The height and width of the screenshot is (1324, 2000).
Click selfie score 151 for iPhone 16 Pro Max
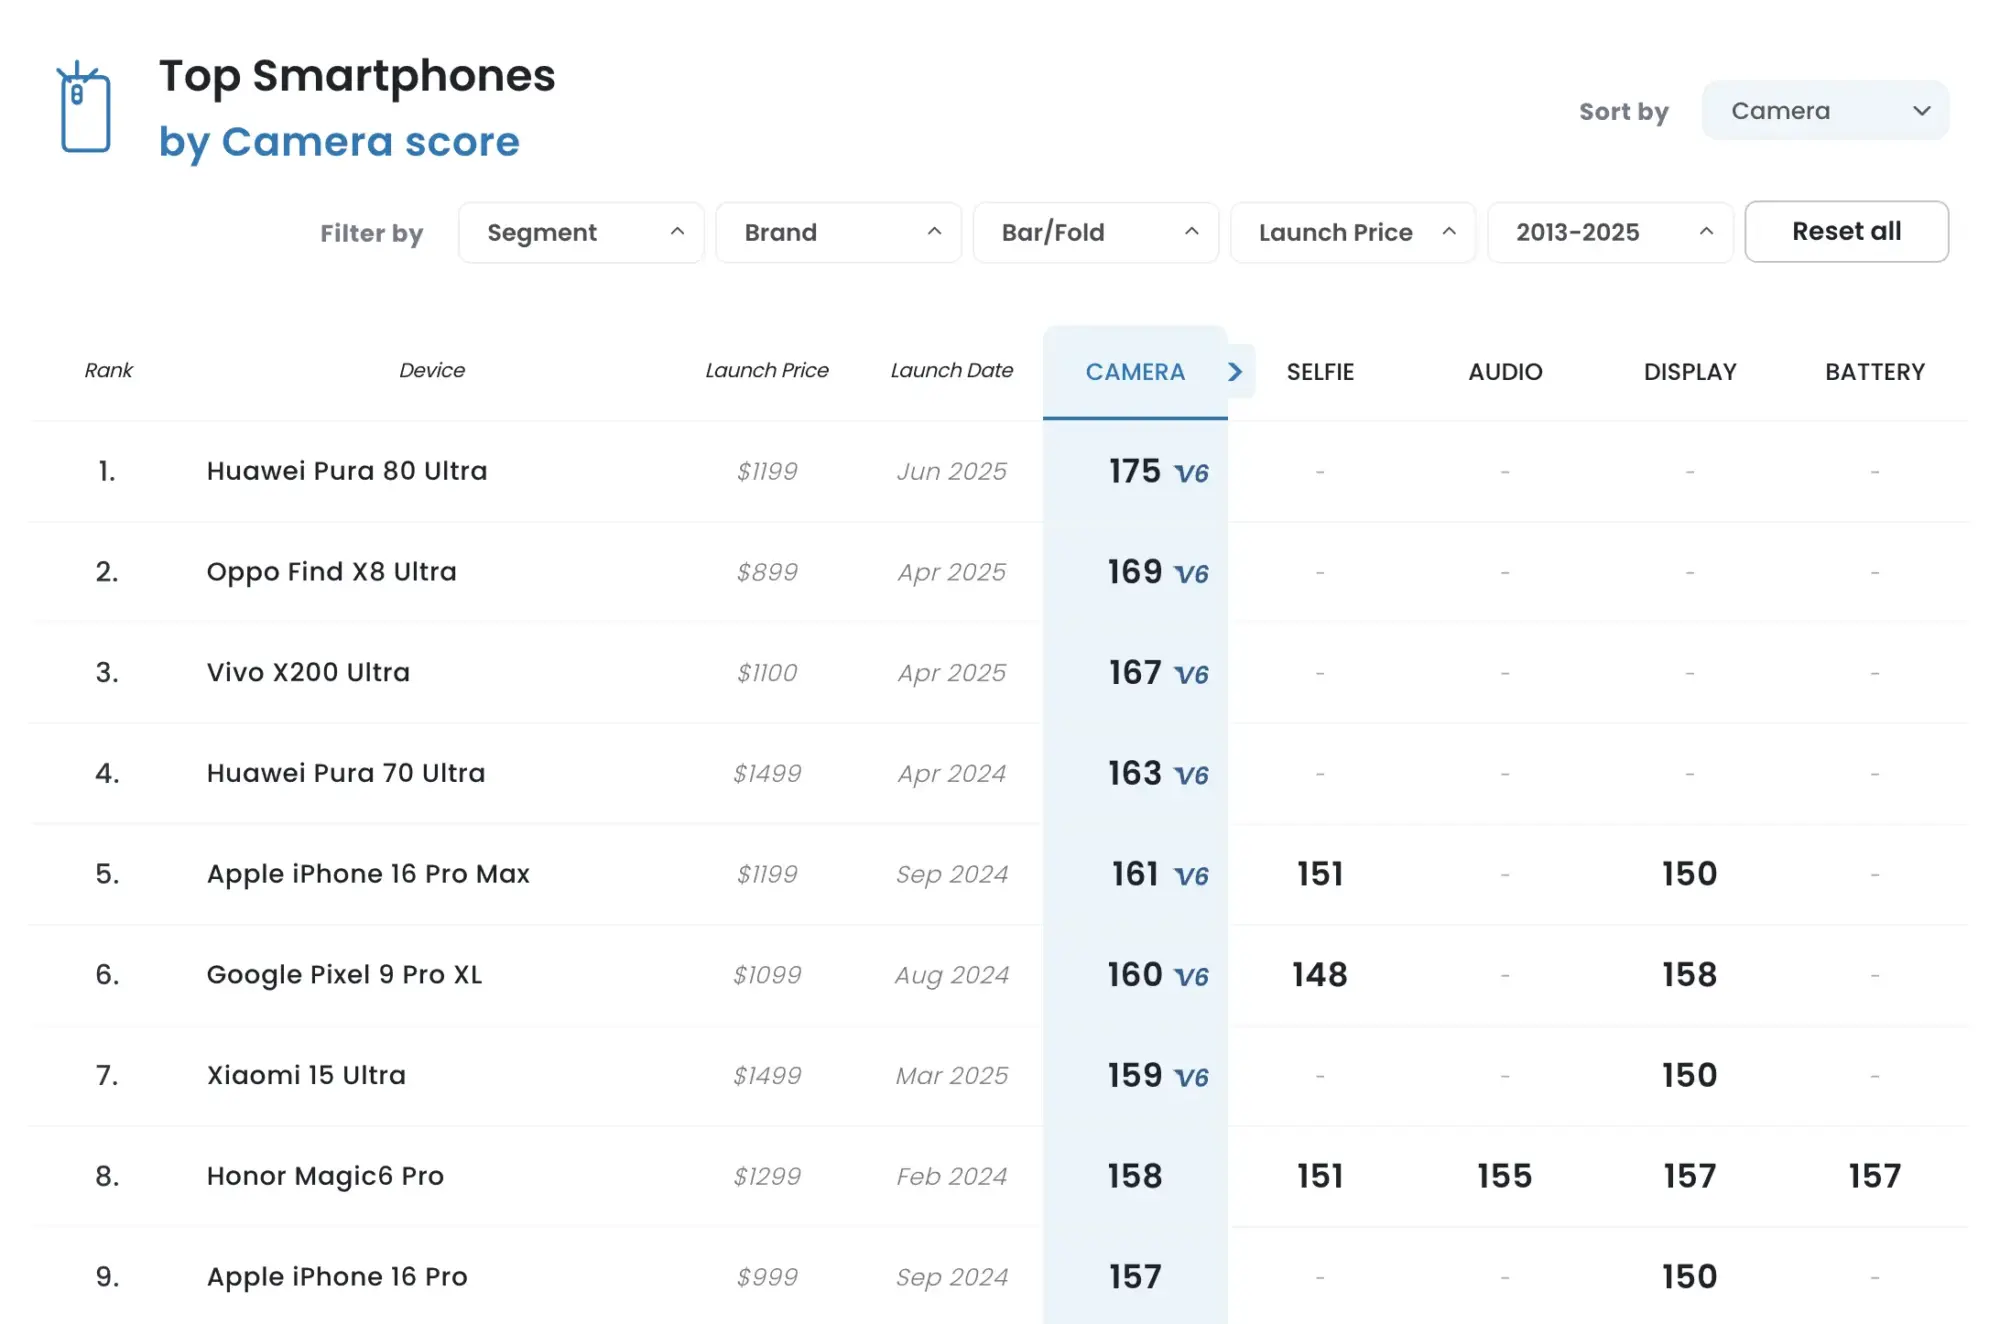[1320, 874]
